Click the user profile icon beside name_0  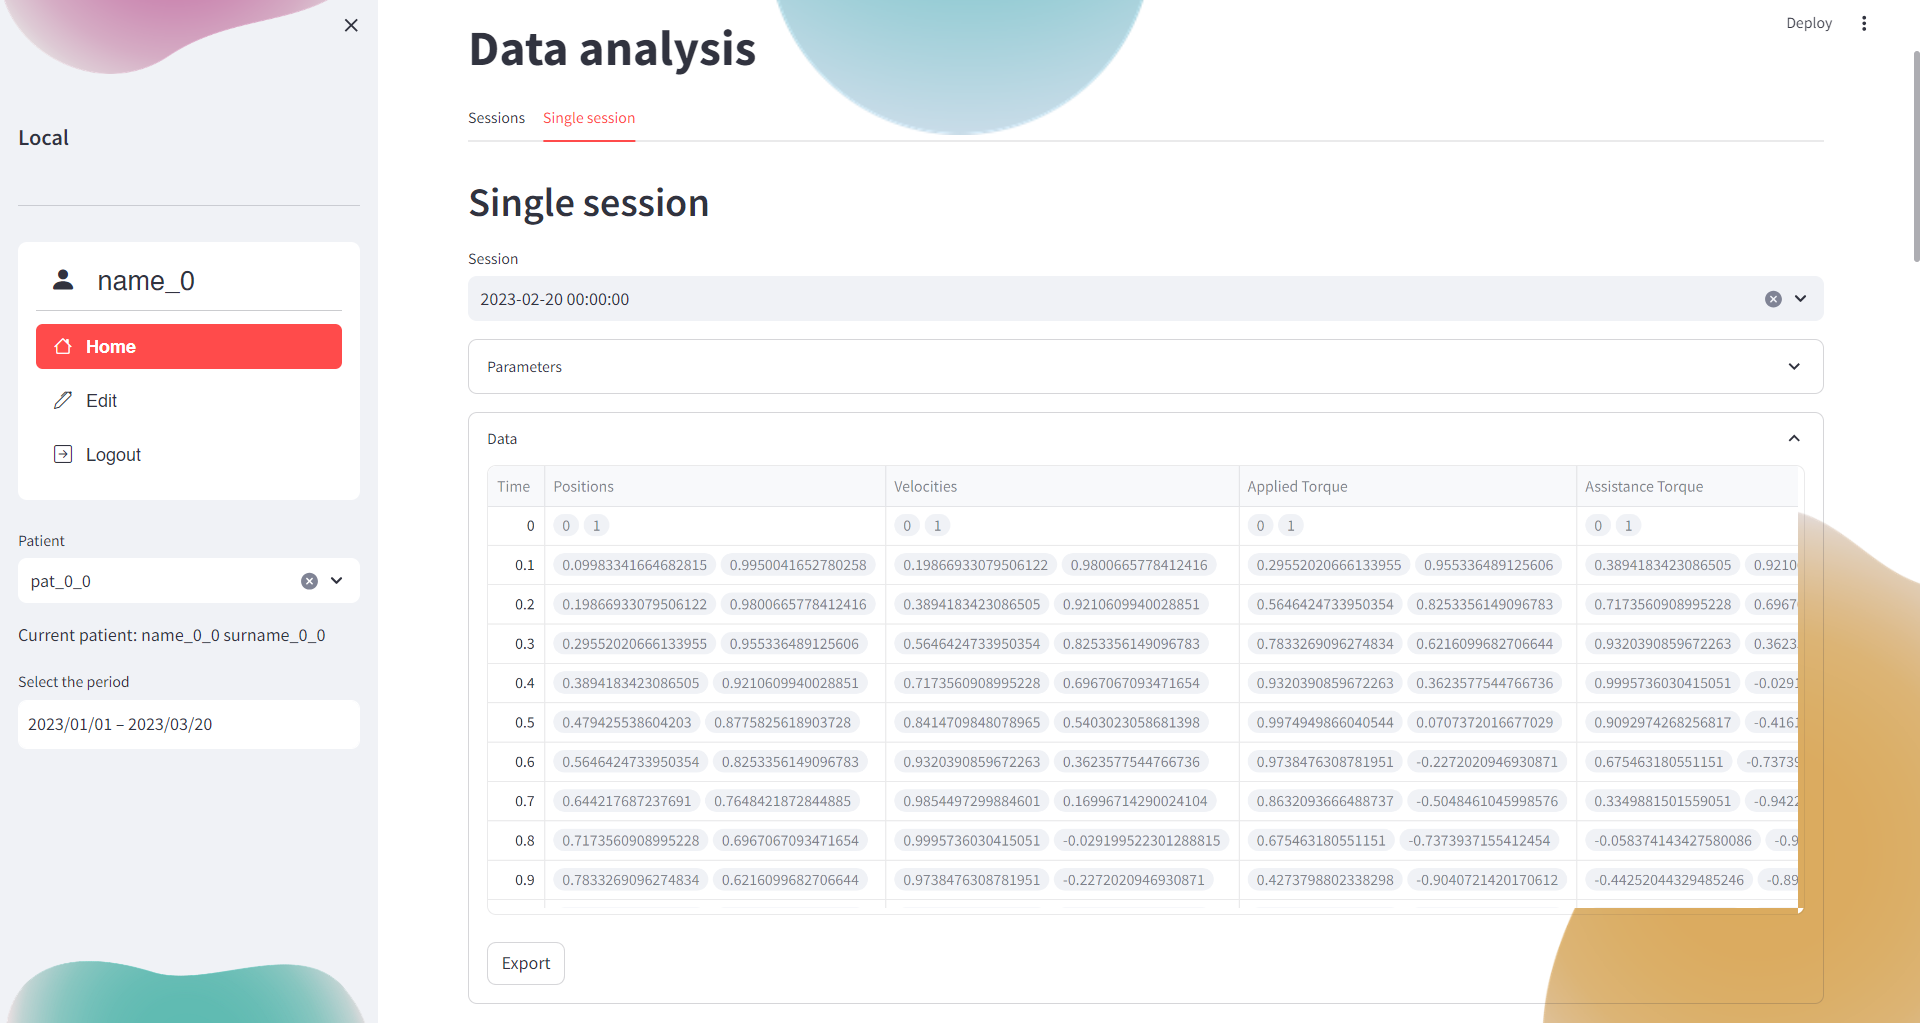coord(63,280)
